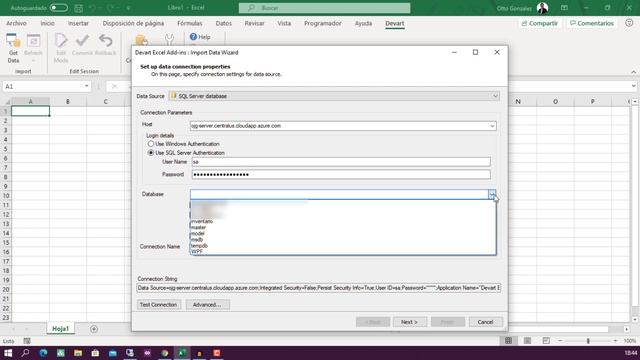640x360 pixels.
Task: Select WPF in database list
Action: (x=343, y=252)
